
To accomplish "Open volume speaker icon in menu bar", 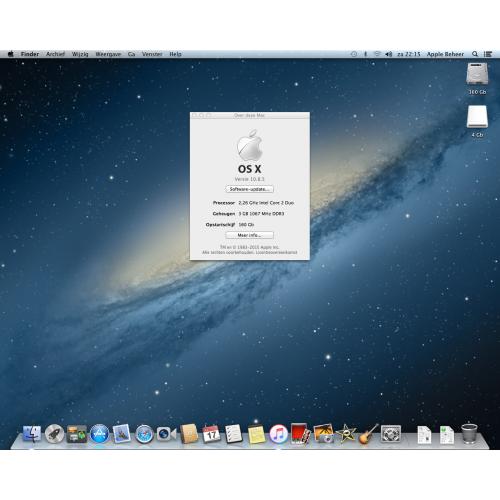I will point(388,54).
